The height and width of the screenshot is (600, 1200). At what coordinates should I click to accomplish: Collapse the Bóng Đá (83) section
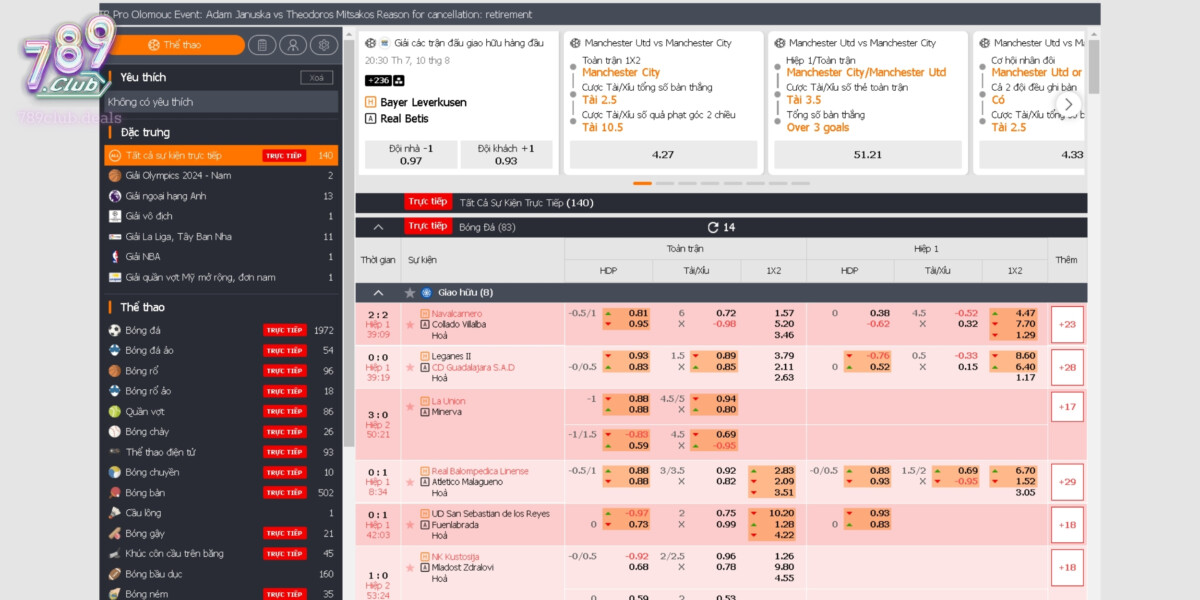tap(378, 227)
